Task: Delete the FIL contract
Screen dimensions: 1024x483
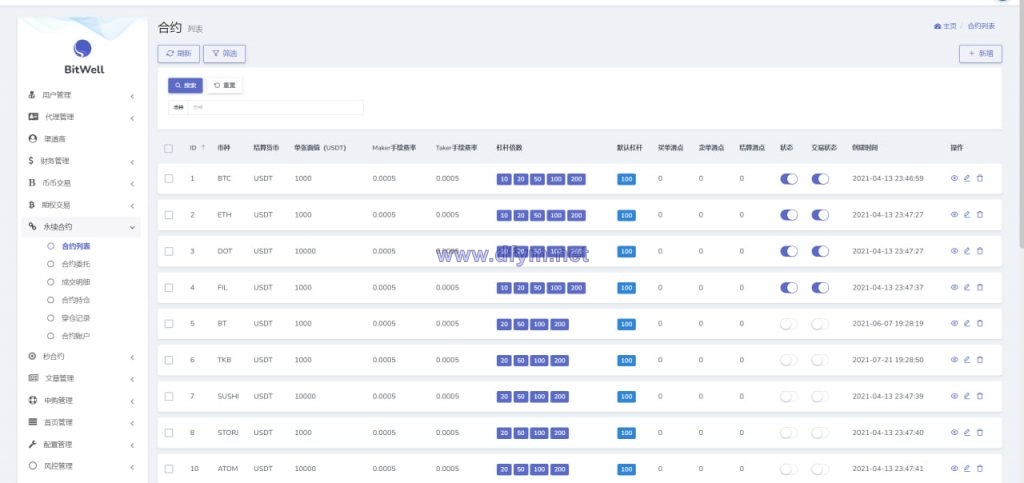Action: (980, 287)
